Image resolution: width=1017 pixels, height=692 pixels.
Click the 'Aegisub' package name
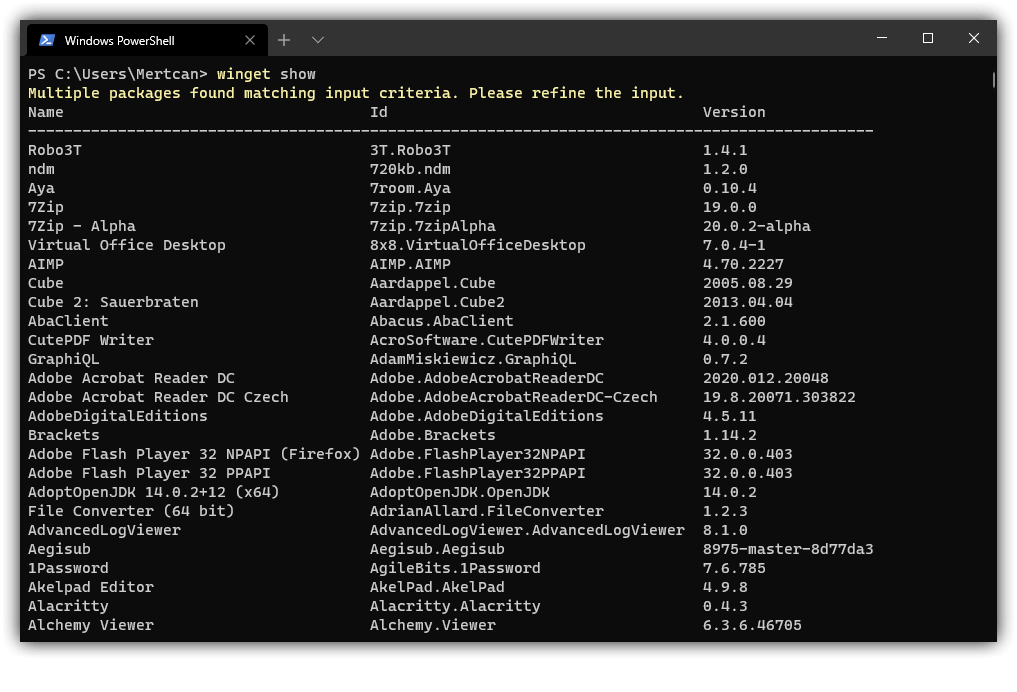tap(59, 549)
